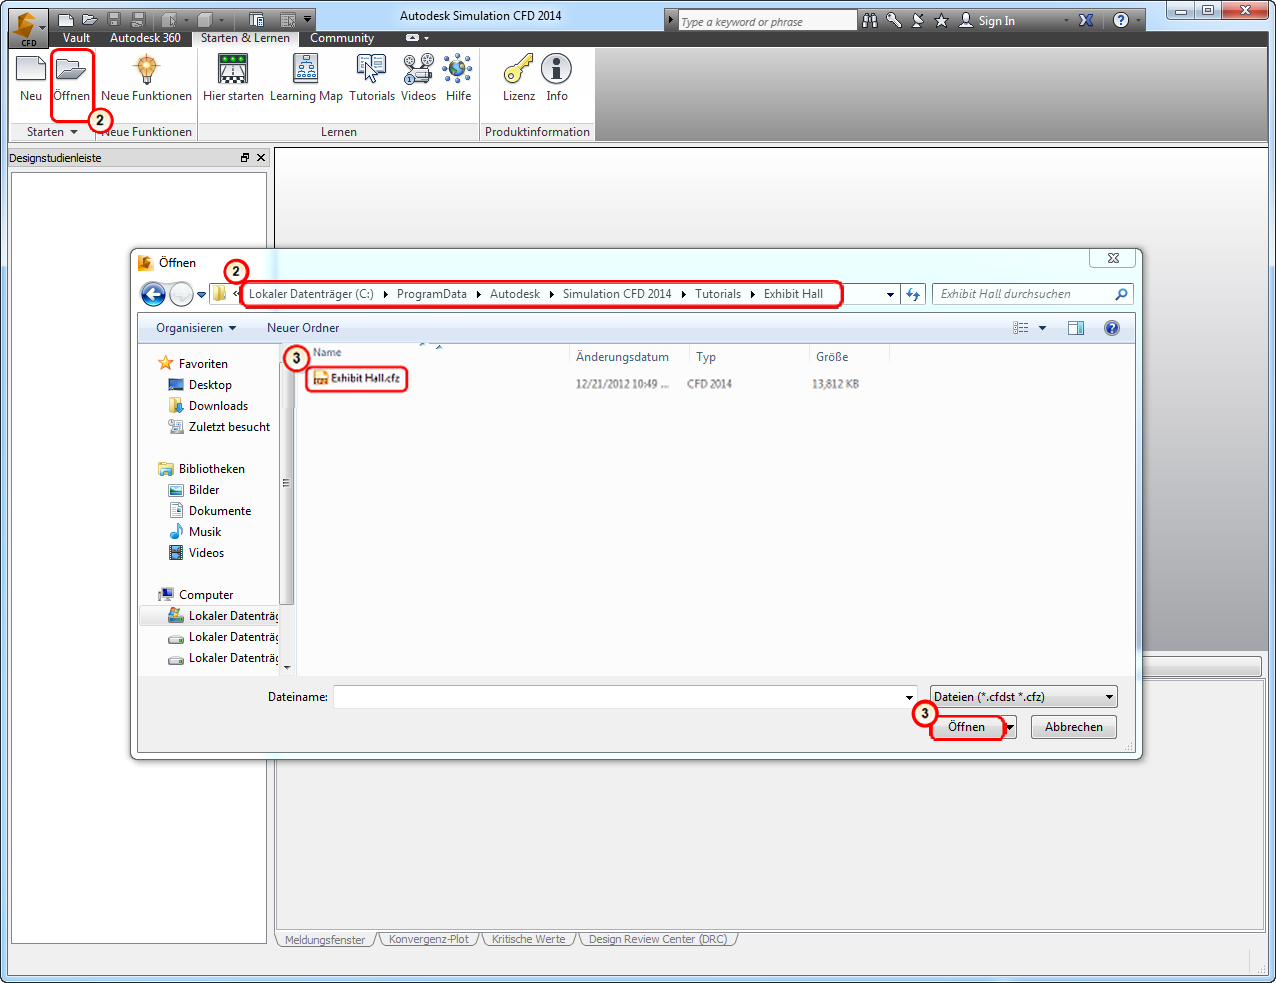1276x983 pixels.
Task: Click Neuer Ordner
Action: coord(303,328)
